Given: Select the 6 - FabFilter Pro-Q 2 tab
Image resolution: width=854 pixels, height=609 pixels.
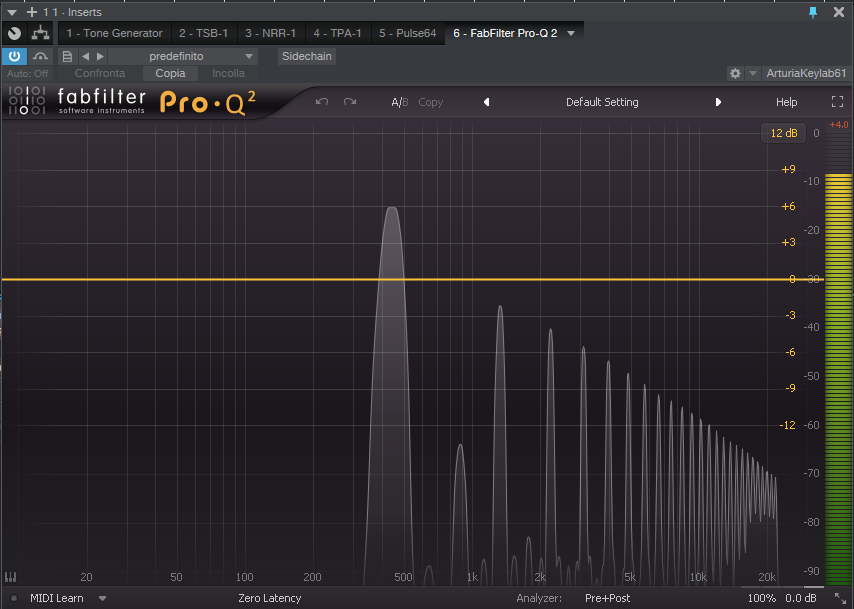Looking at the screenshot, I should (x=505, y=33).
